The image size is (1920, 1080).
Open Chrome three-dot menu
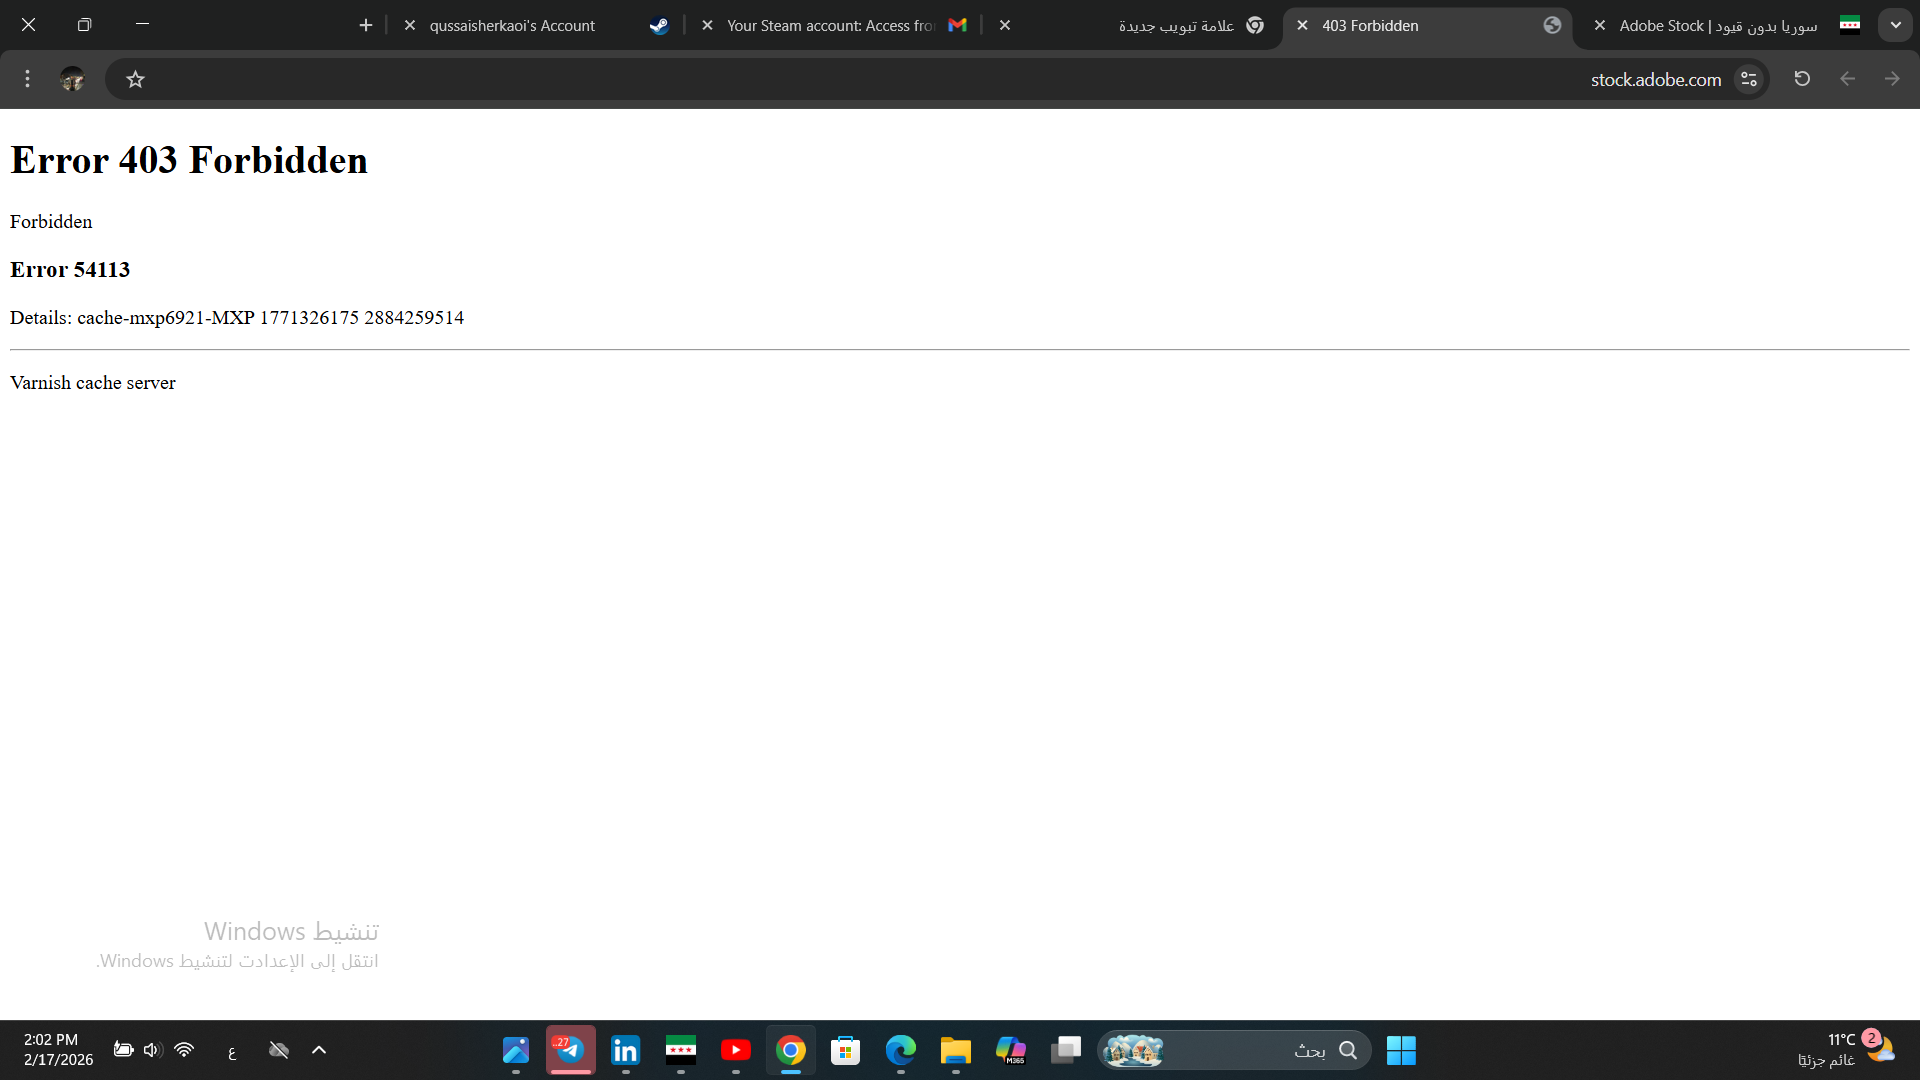coord(27,79)
